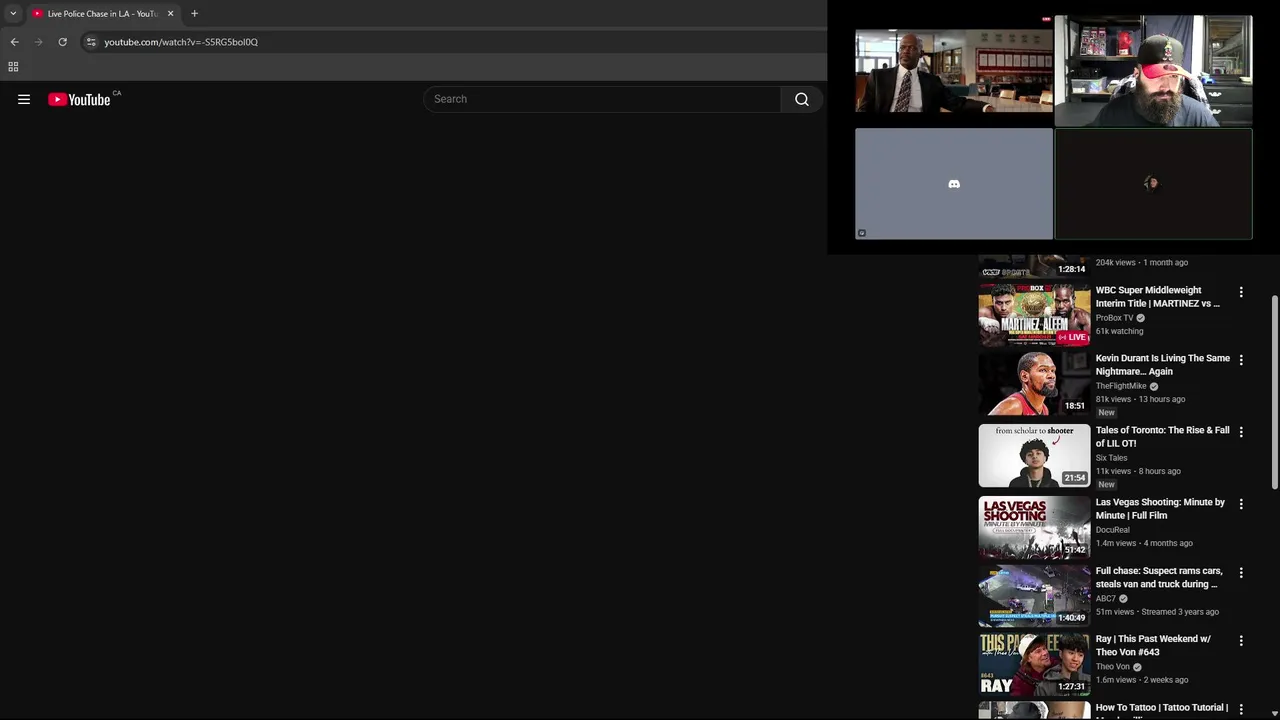Screen dimensions: 1280x720
Task: Open Ray This Past Weekend #643 title
Action: pos(1153,646)
